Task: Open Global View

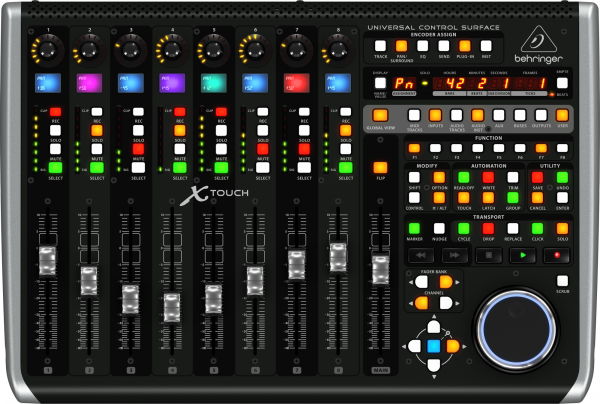Action: 380,115
